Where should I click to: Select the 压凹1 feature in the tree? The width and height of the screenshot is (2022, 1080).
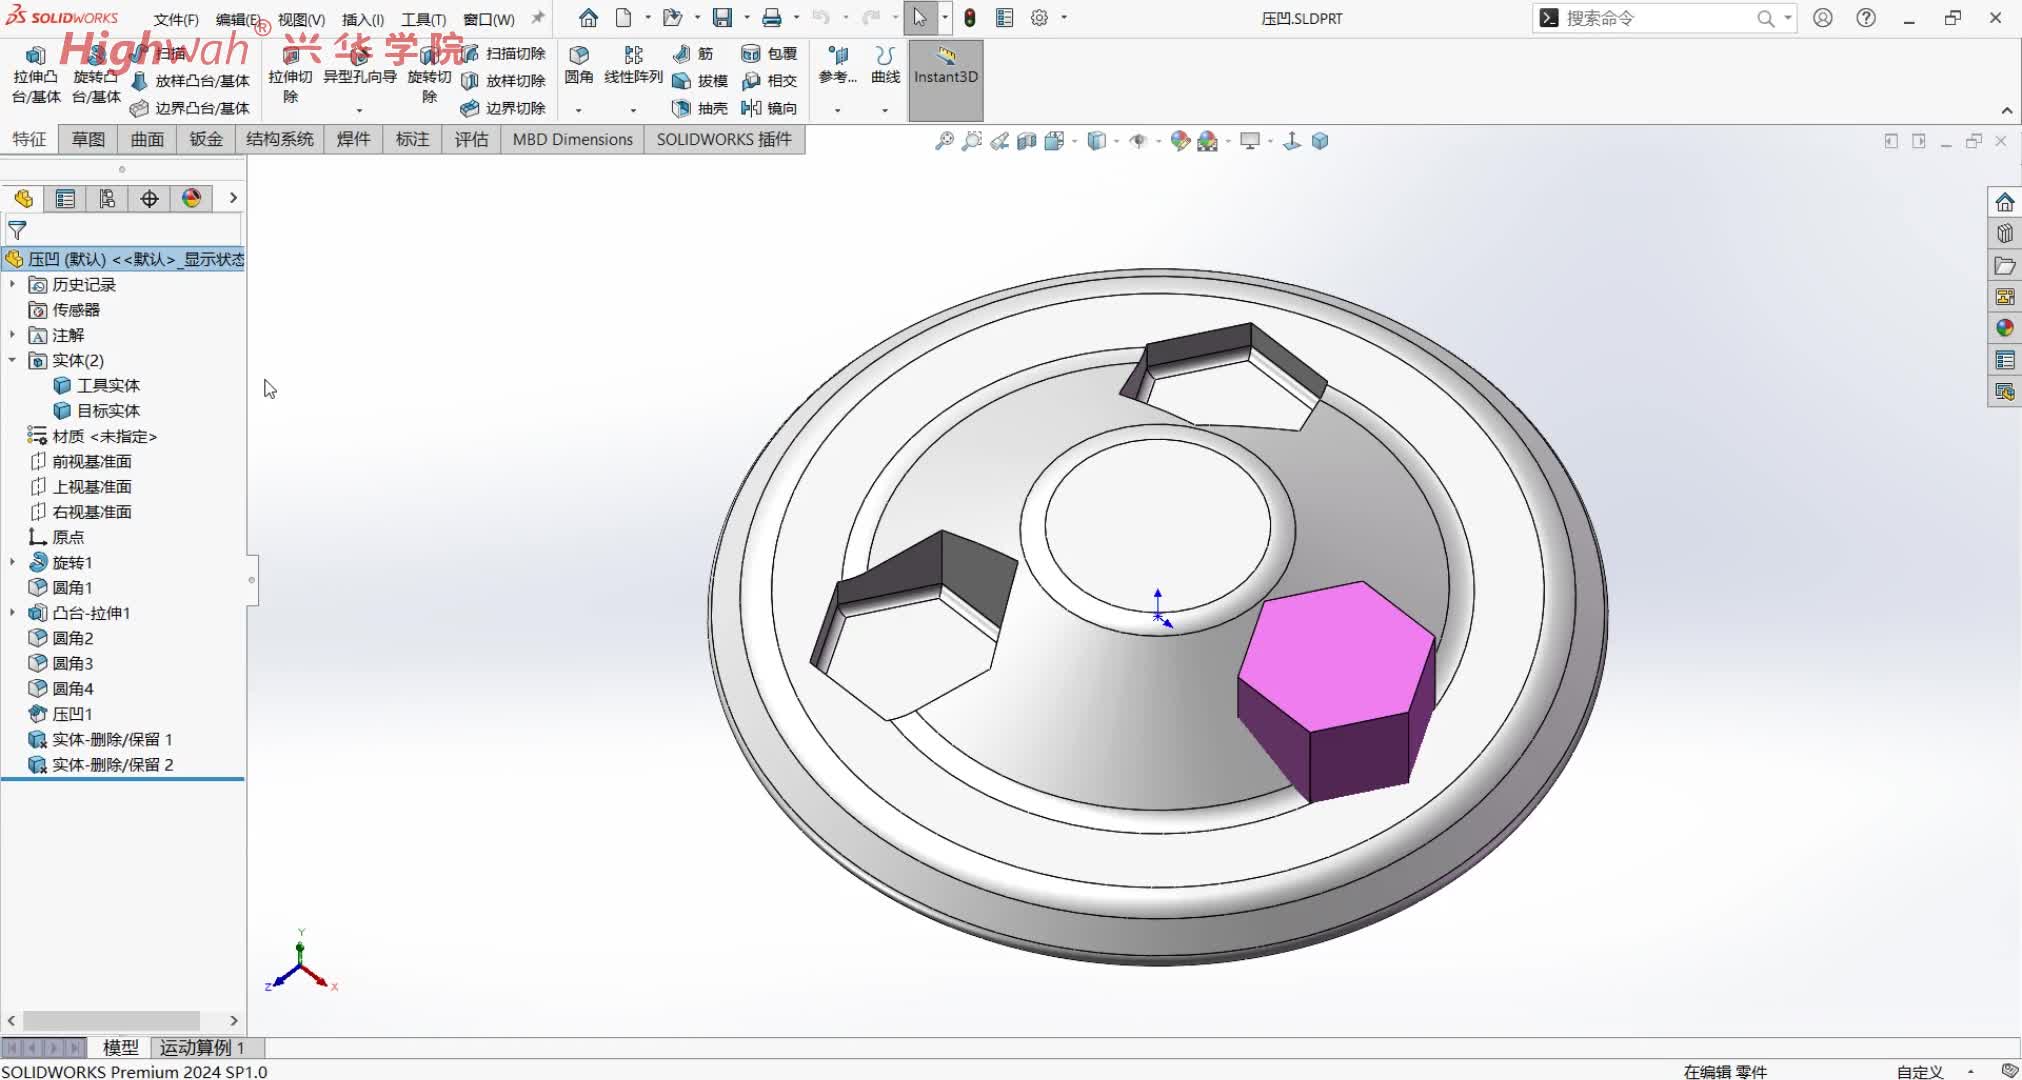72,714
